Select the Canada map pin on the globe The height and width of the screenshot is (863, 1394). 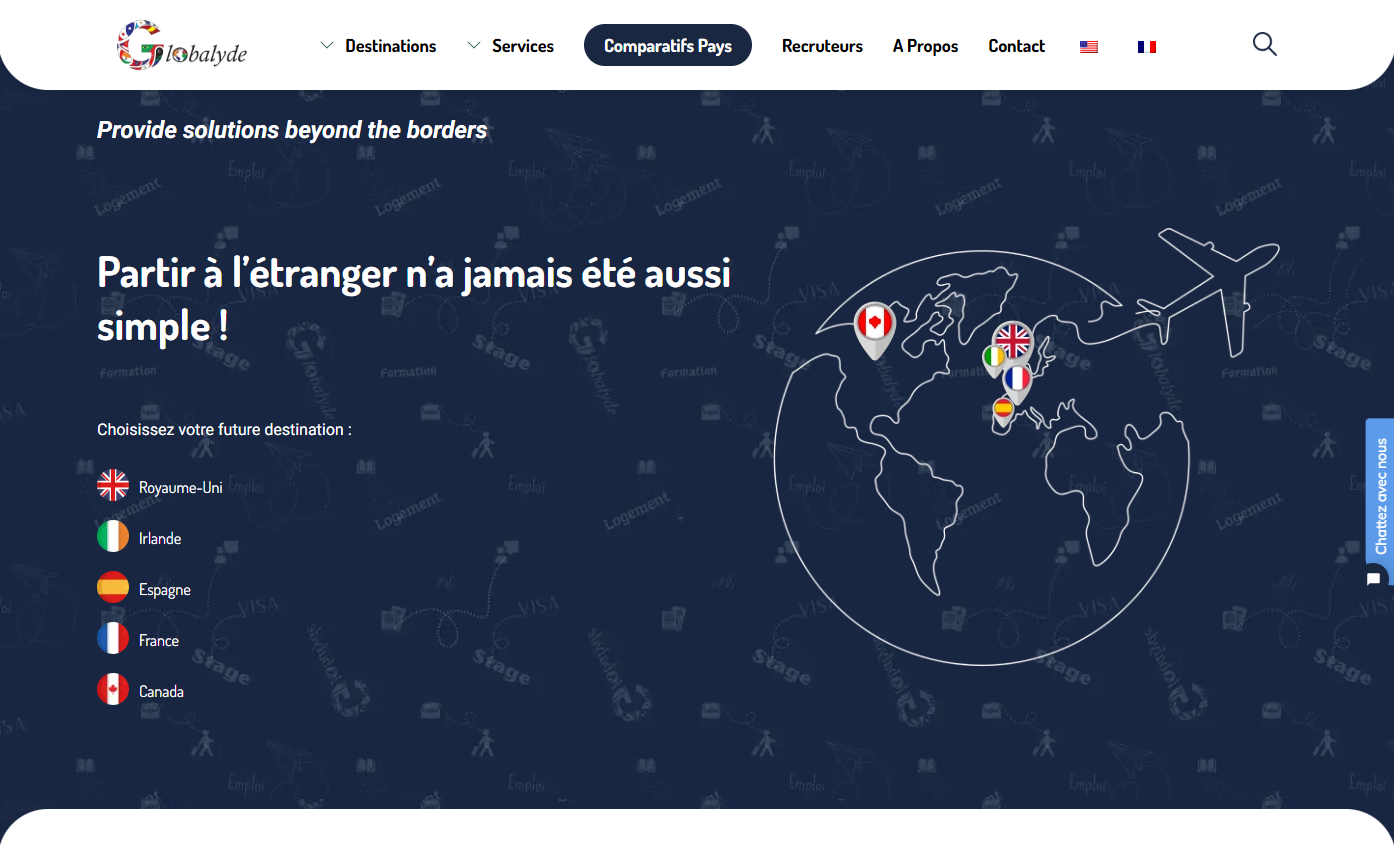click(x=875, y=329)
